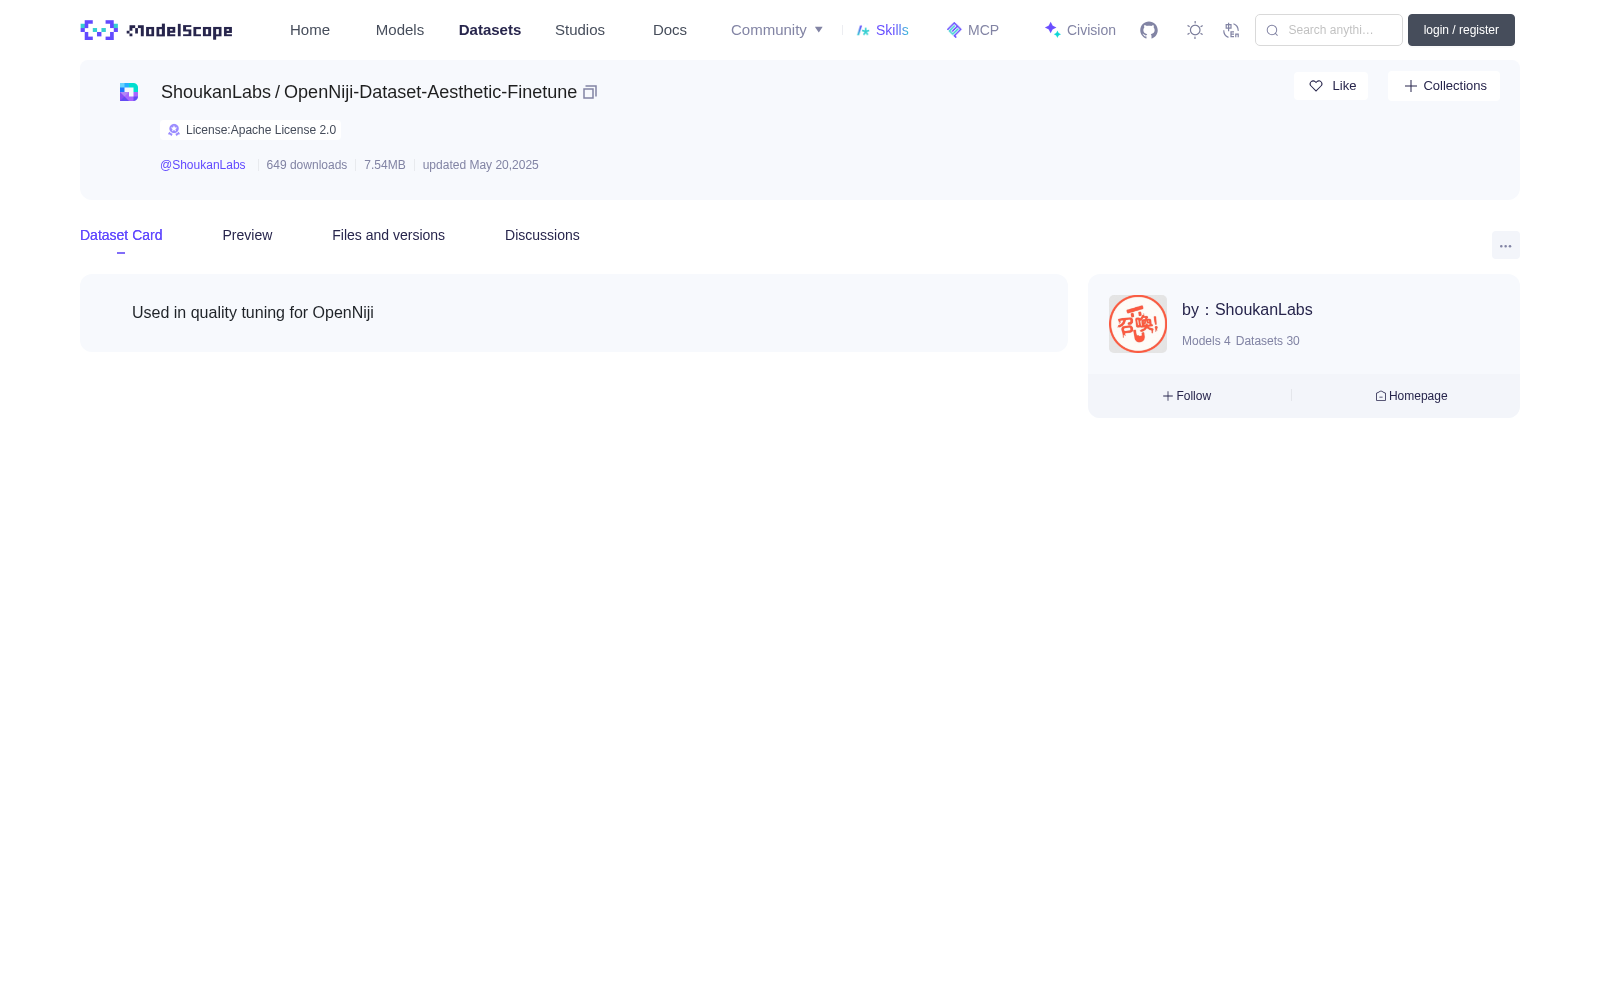
Task: Copy dataset name via the copy icon
Action: (x=590, y=92)
